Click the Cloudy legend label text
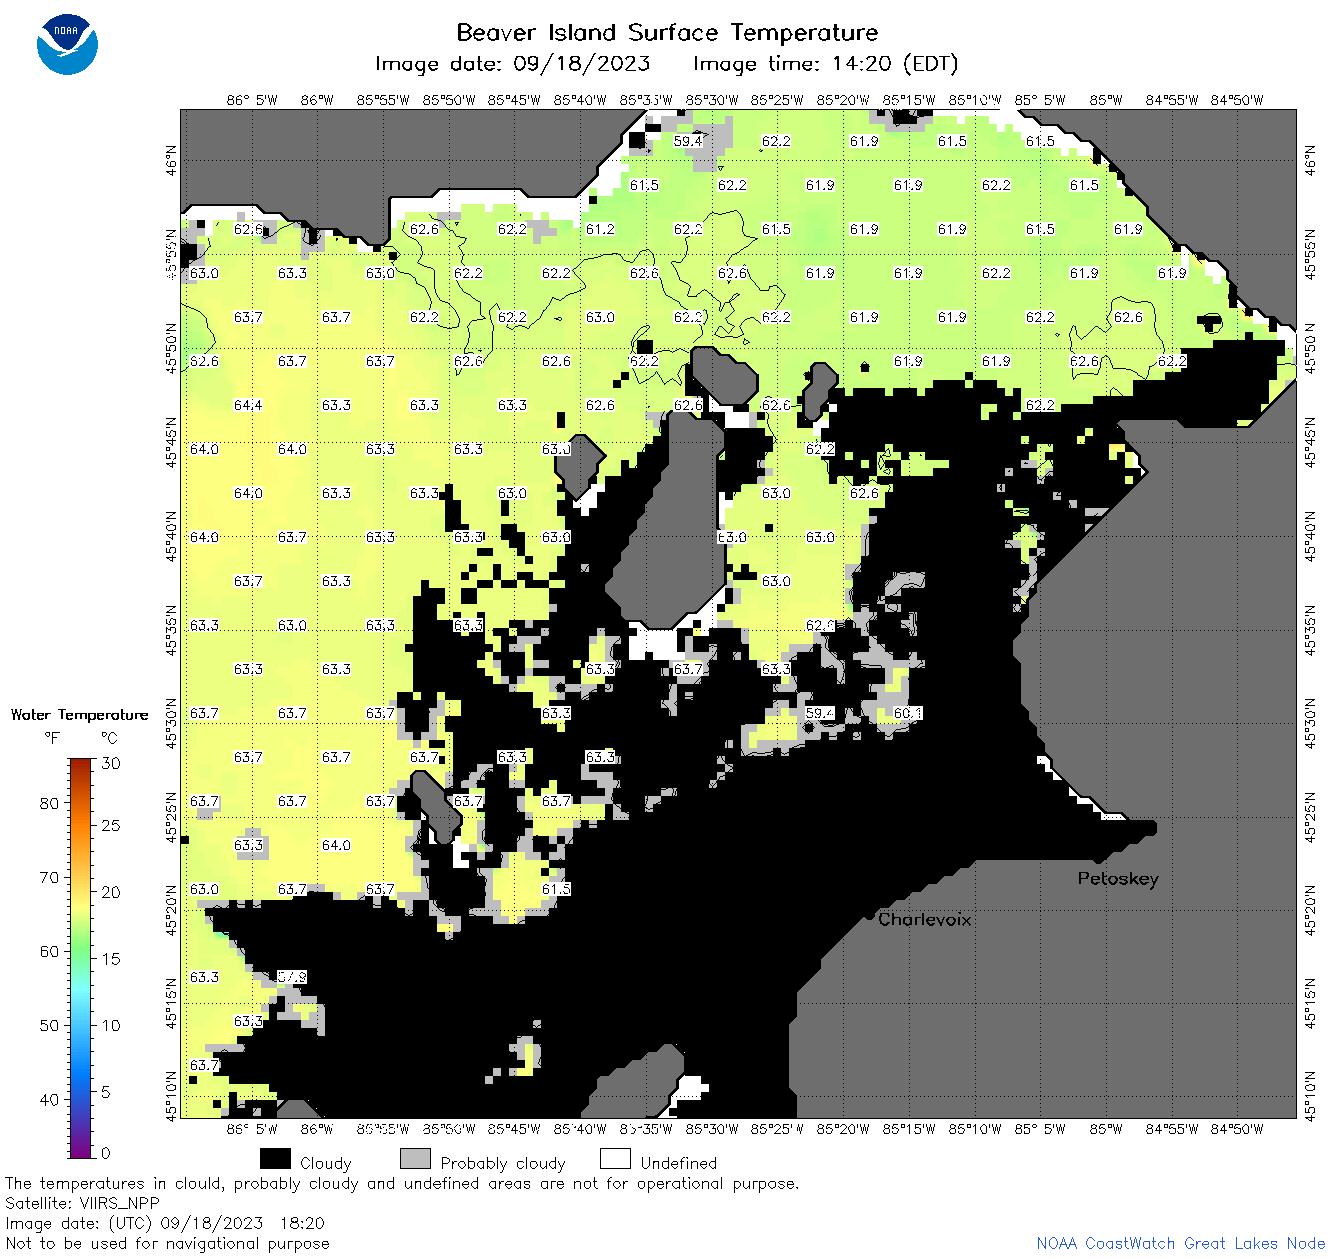The image size is (1336, 1259). tap(326, 1163)
